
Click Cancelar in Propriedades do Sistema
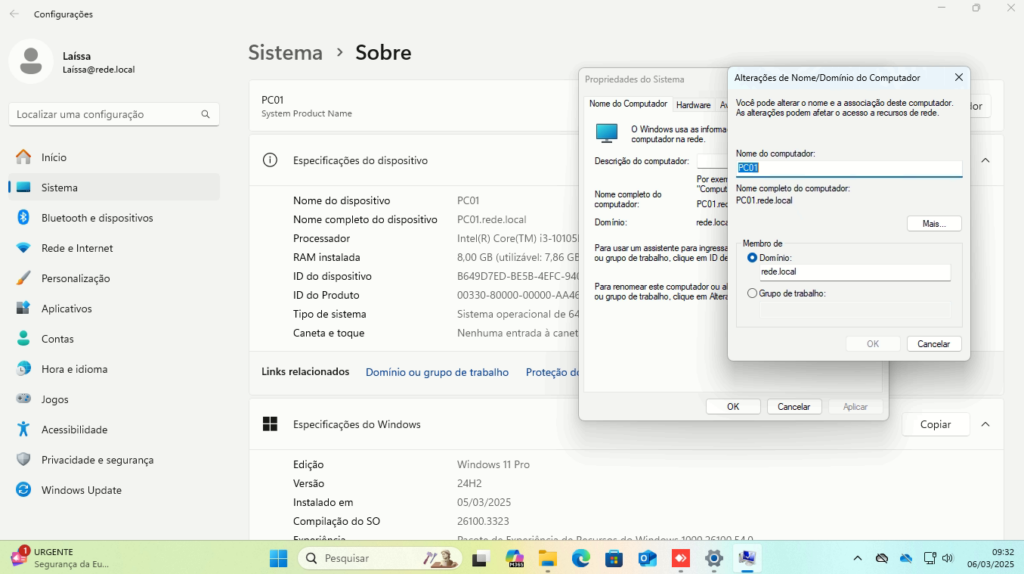click(793, 407)
